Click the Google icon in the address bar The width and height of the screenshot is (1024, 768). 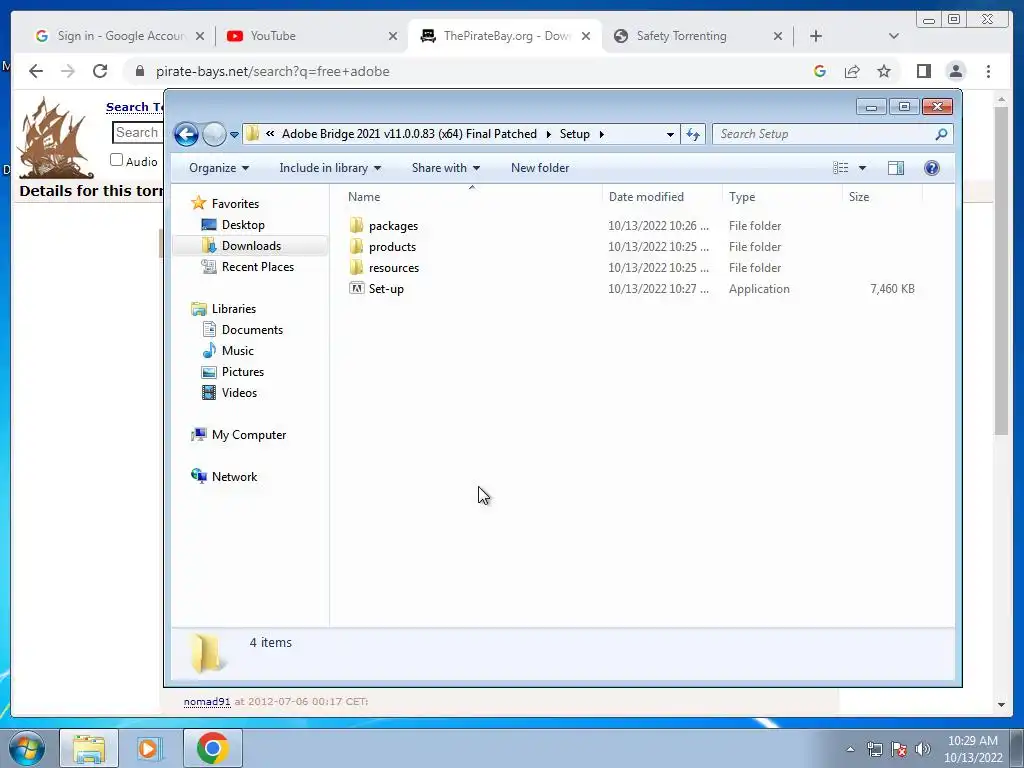pyautogui.click(x=820, y=71)
